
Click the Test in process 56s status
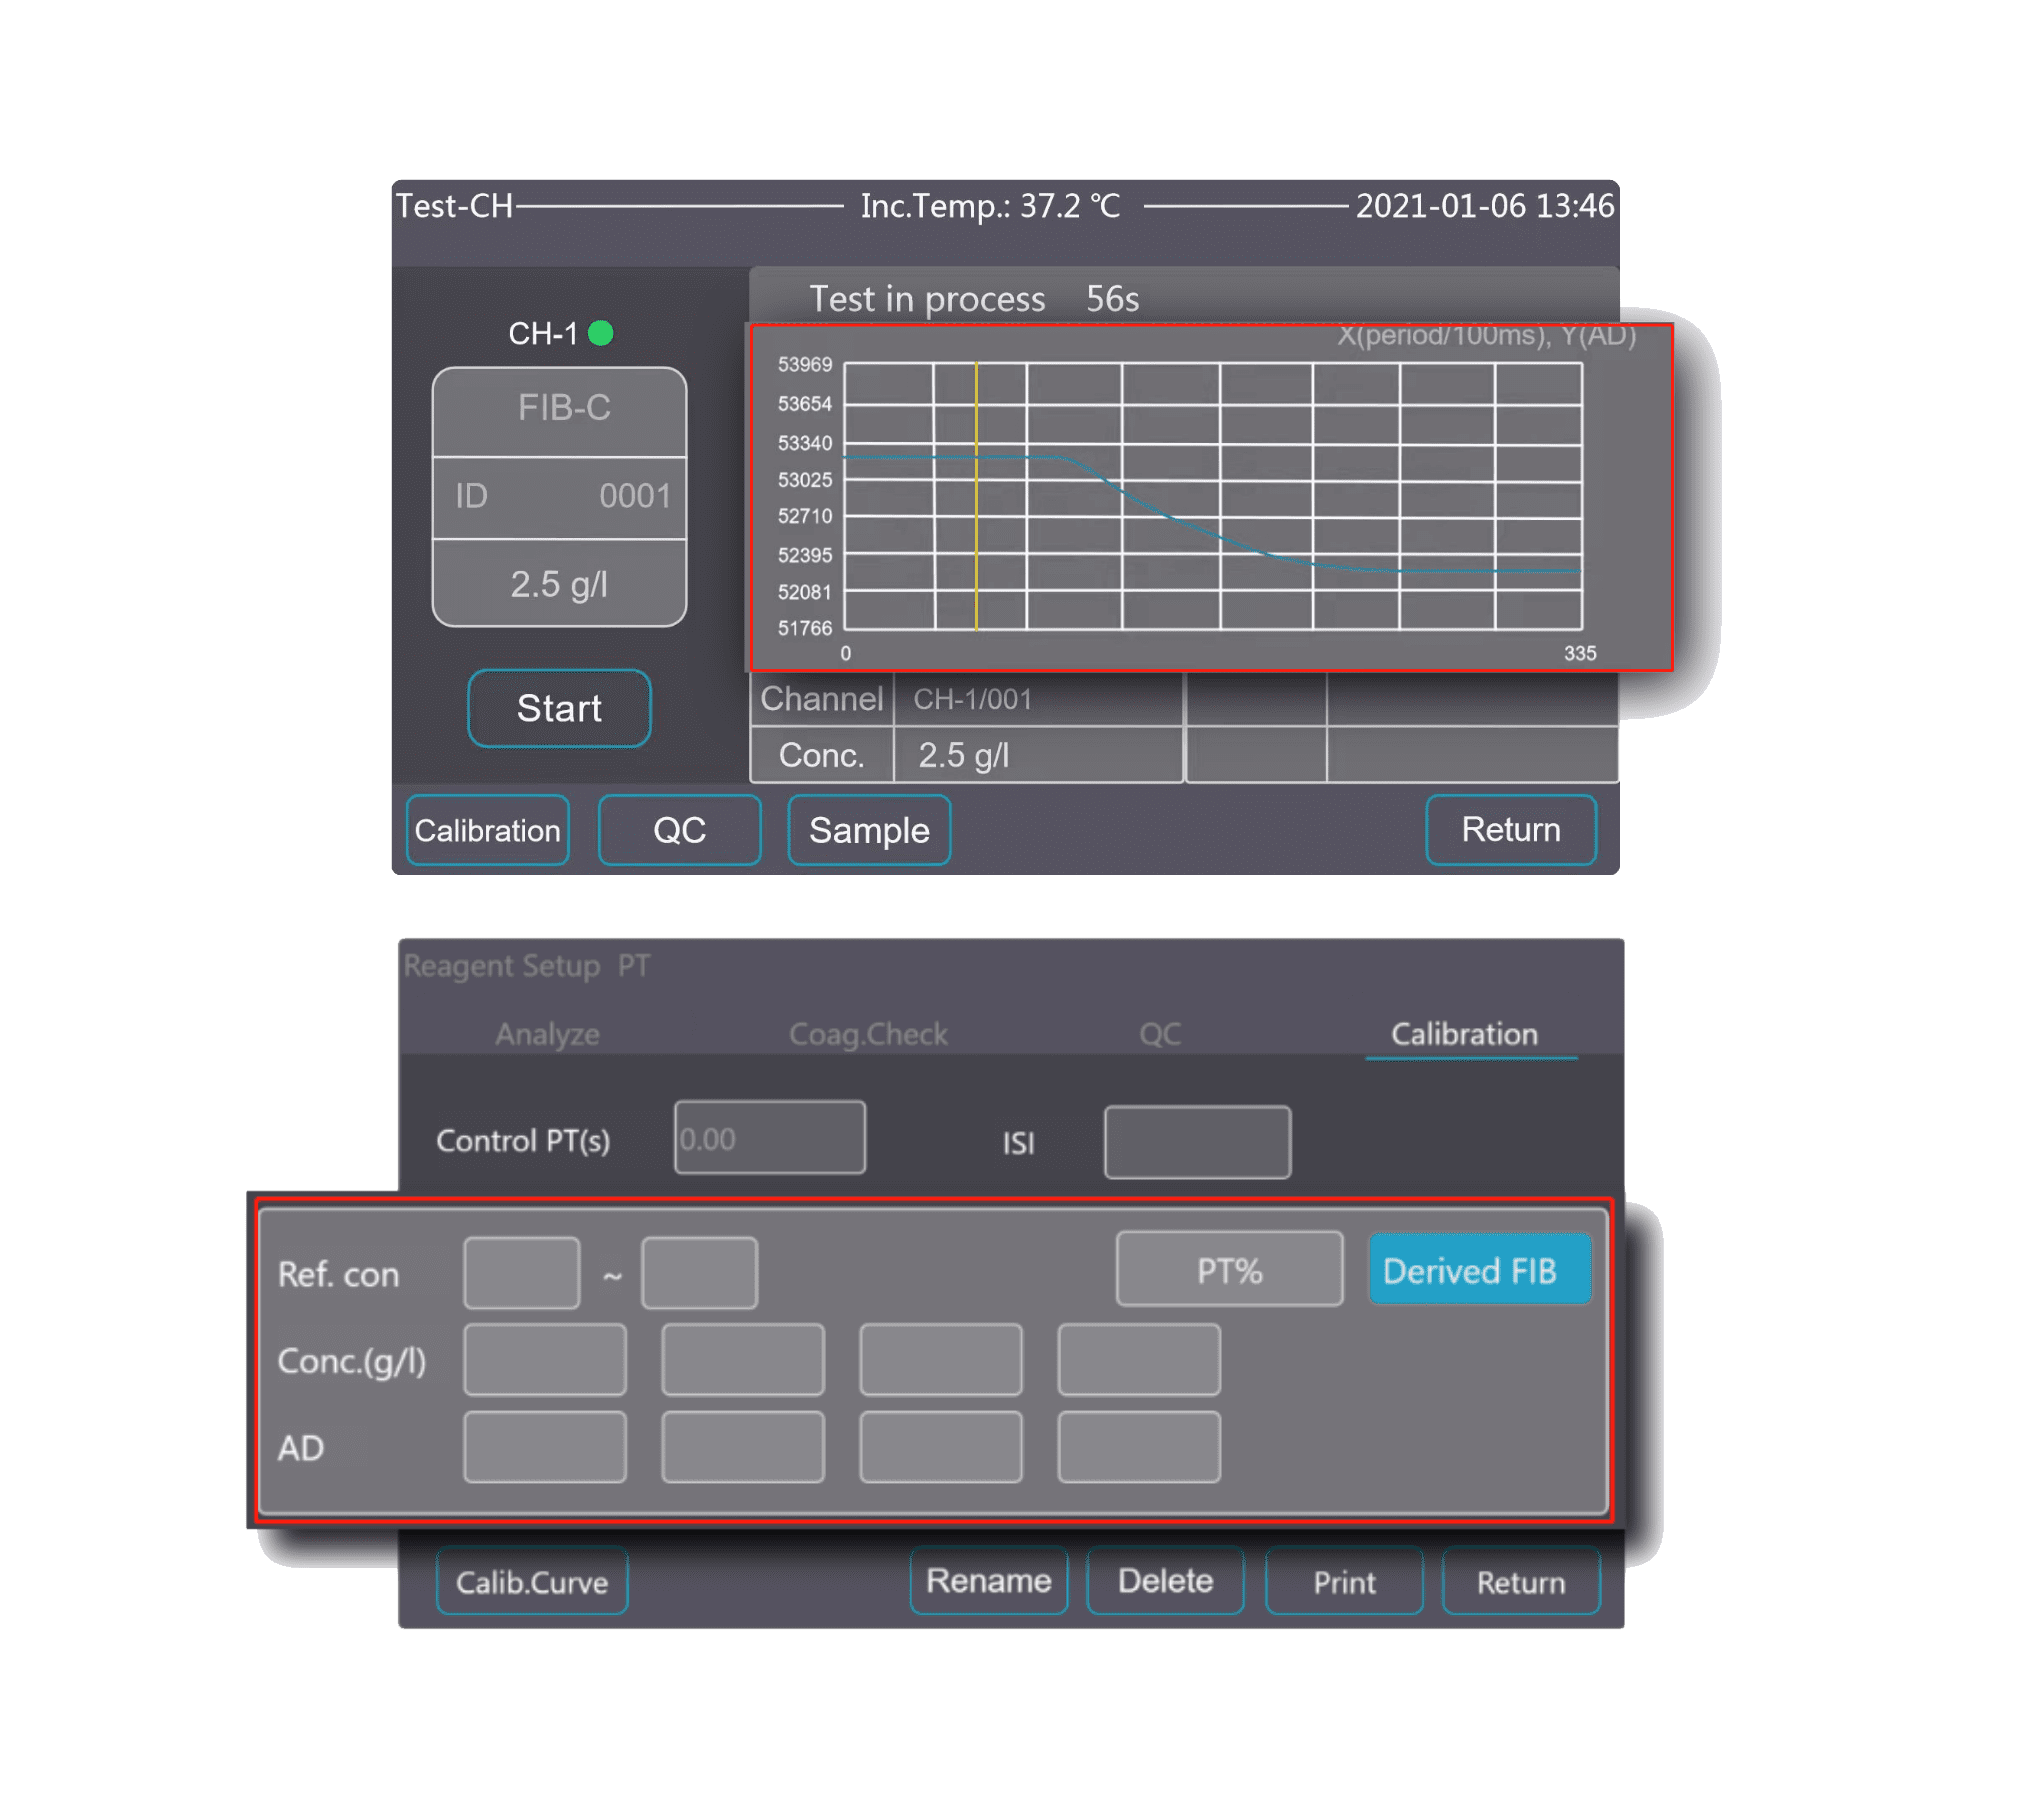974,299
